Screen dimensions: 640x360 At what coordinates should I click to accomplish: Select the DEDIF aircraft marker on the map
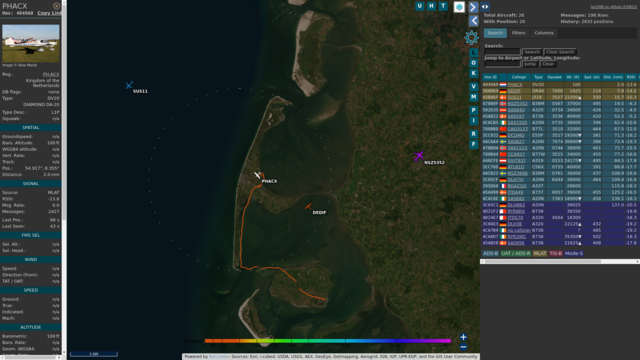(x=308, y=207)
